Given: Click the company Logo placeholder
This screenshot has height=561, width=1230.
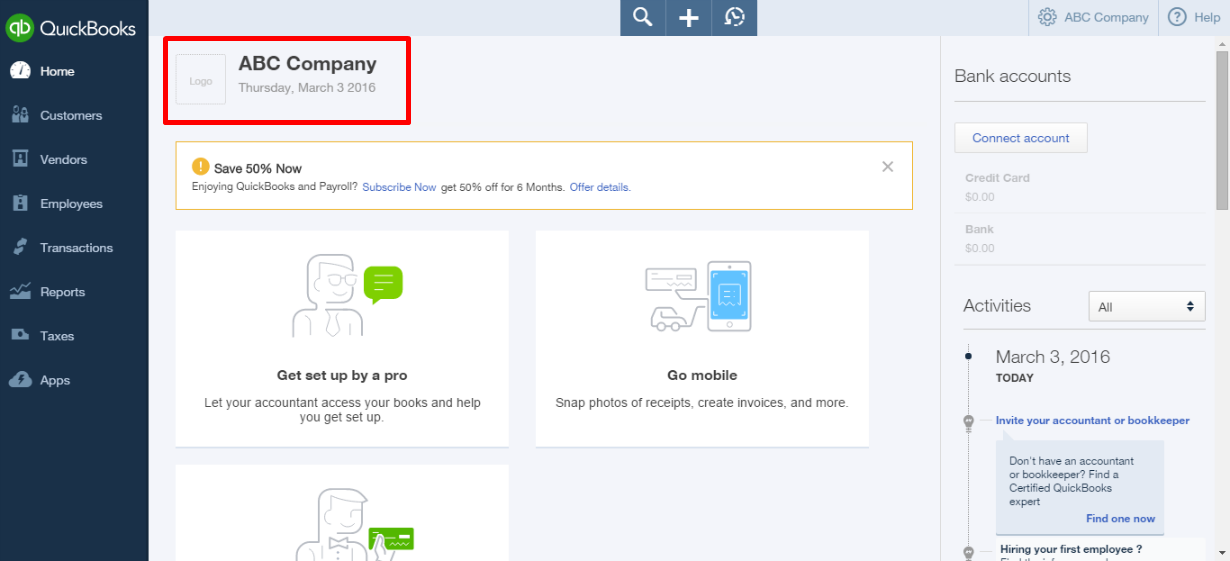Looking at the screenshot, I should click(x=201, y=80).
